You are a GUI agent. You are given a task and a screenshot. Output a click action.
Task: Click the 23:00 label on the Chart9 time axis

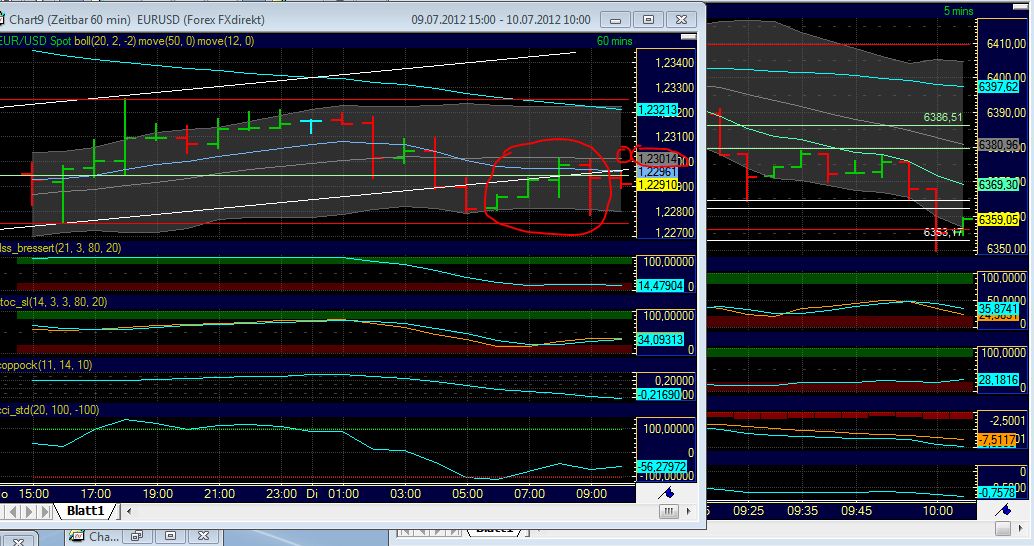tap(282, 494)
